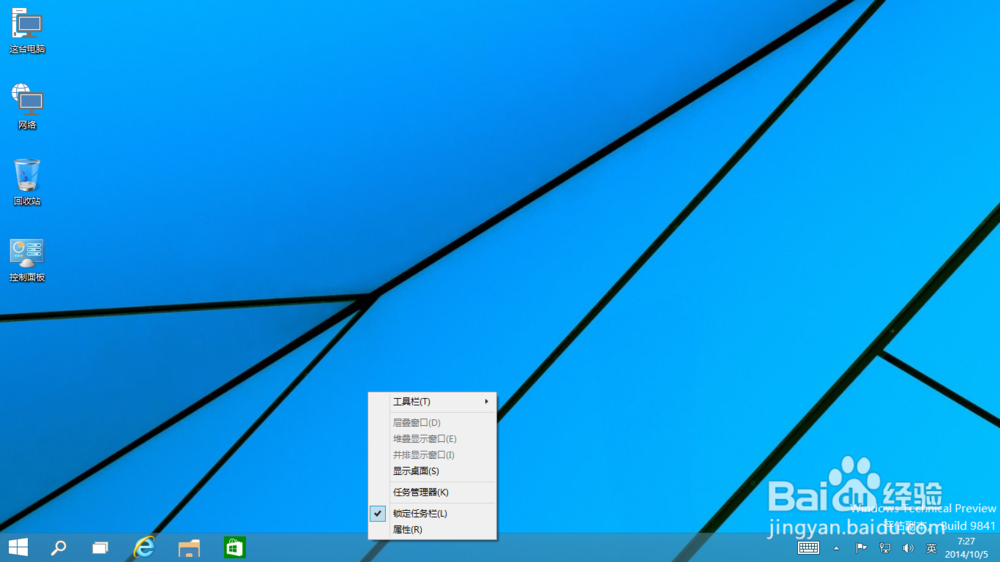Screen dimensions: 1000x562
Task: Select the 网络 desktop icon
Action: pyautogui.click(x=27, y=107)
